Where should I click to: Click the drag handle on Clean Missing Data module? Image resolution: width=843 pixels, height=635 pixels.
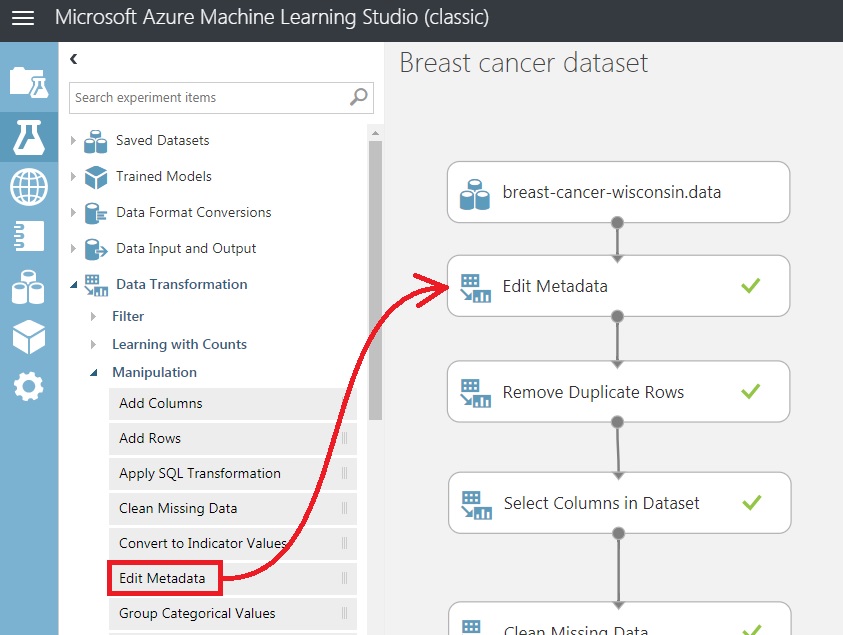coord(345,508)
